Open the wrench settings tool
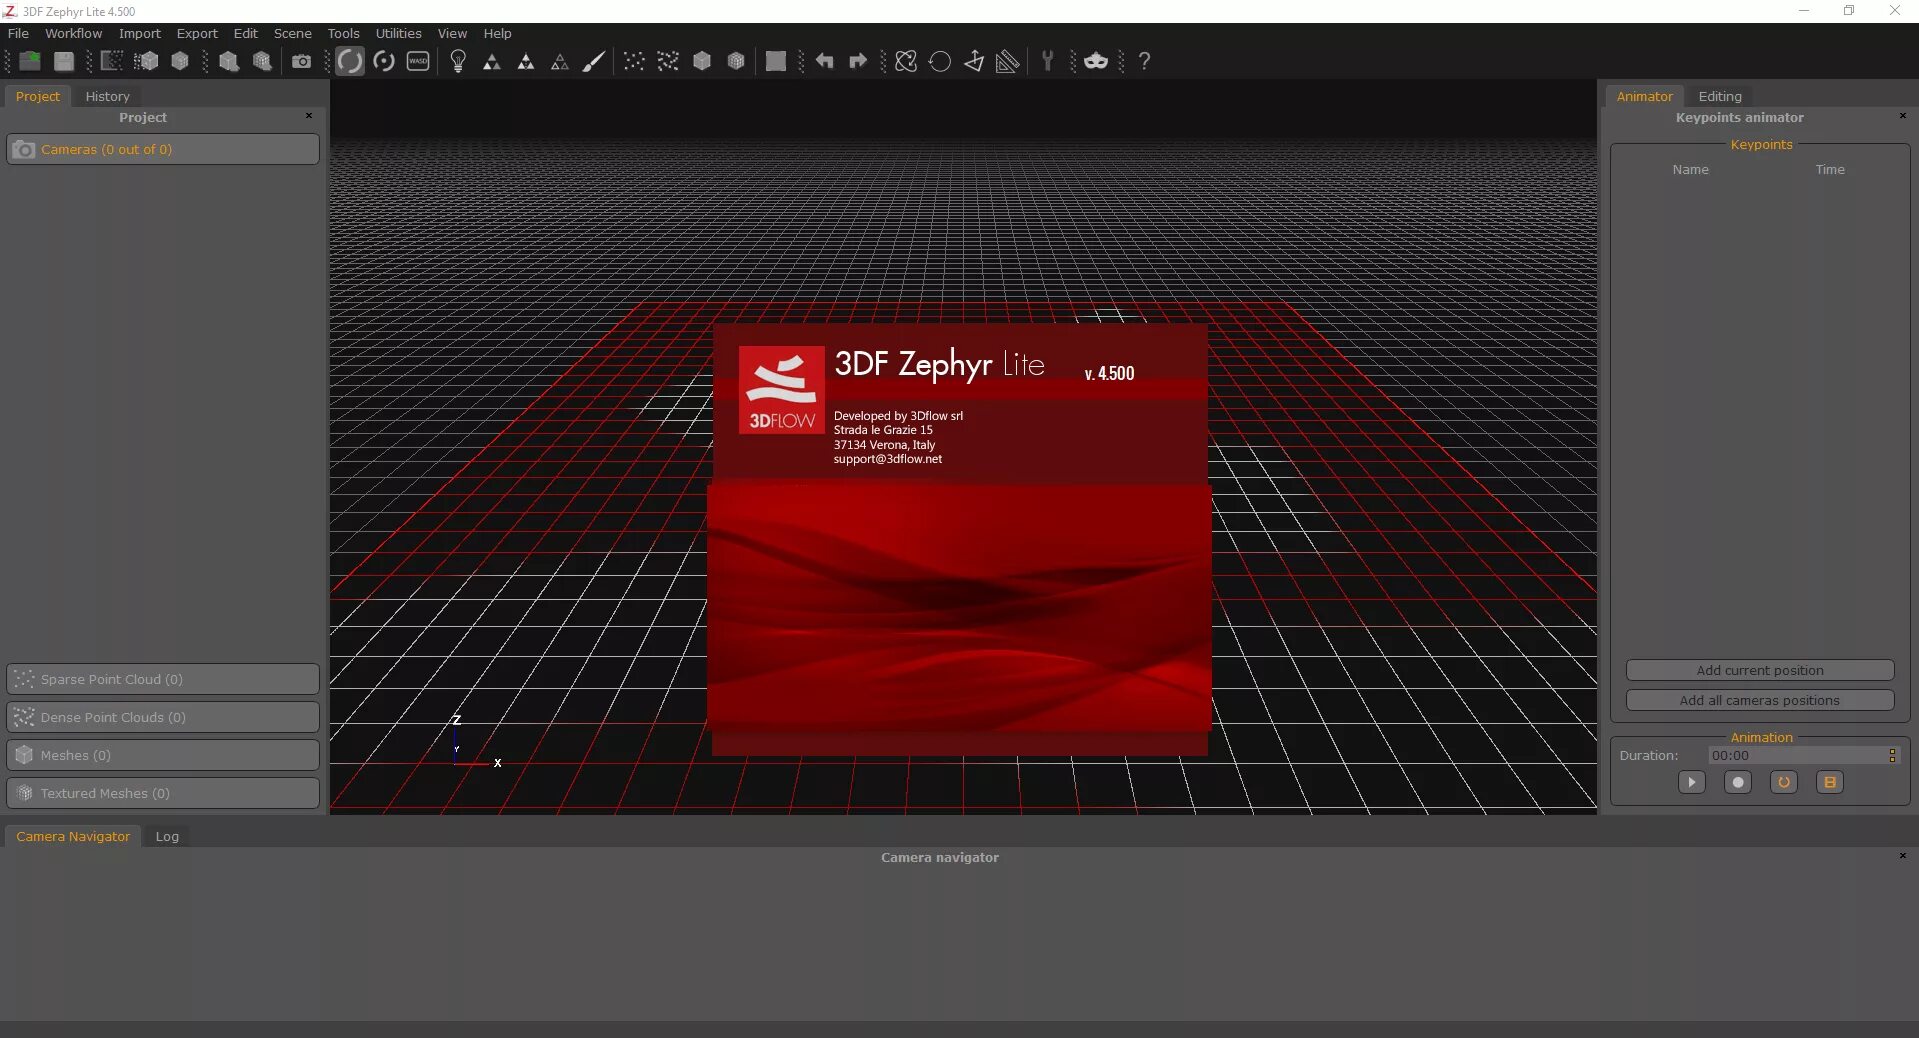 (1048, 61)
